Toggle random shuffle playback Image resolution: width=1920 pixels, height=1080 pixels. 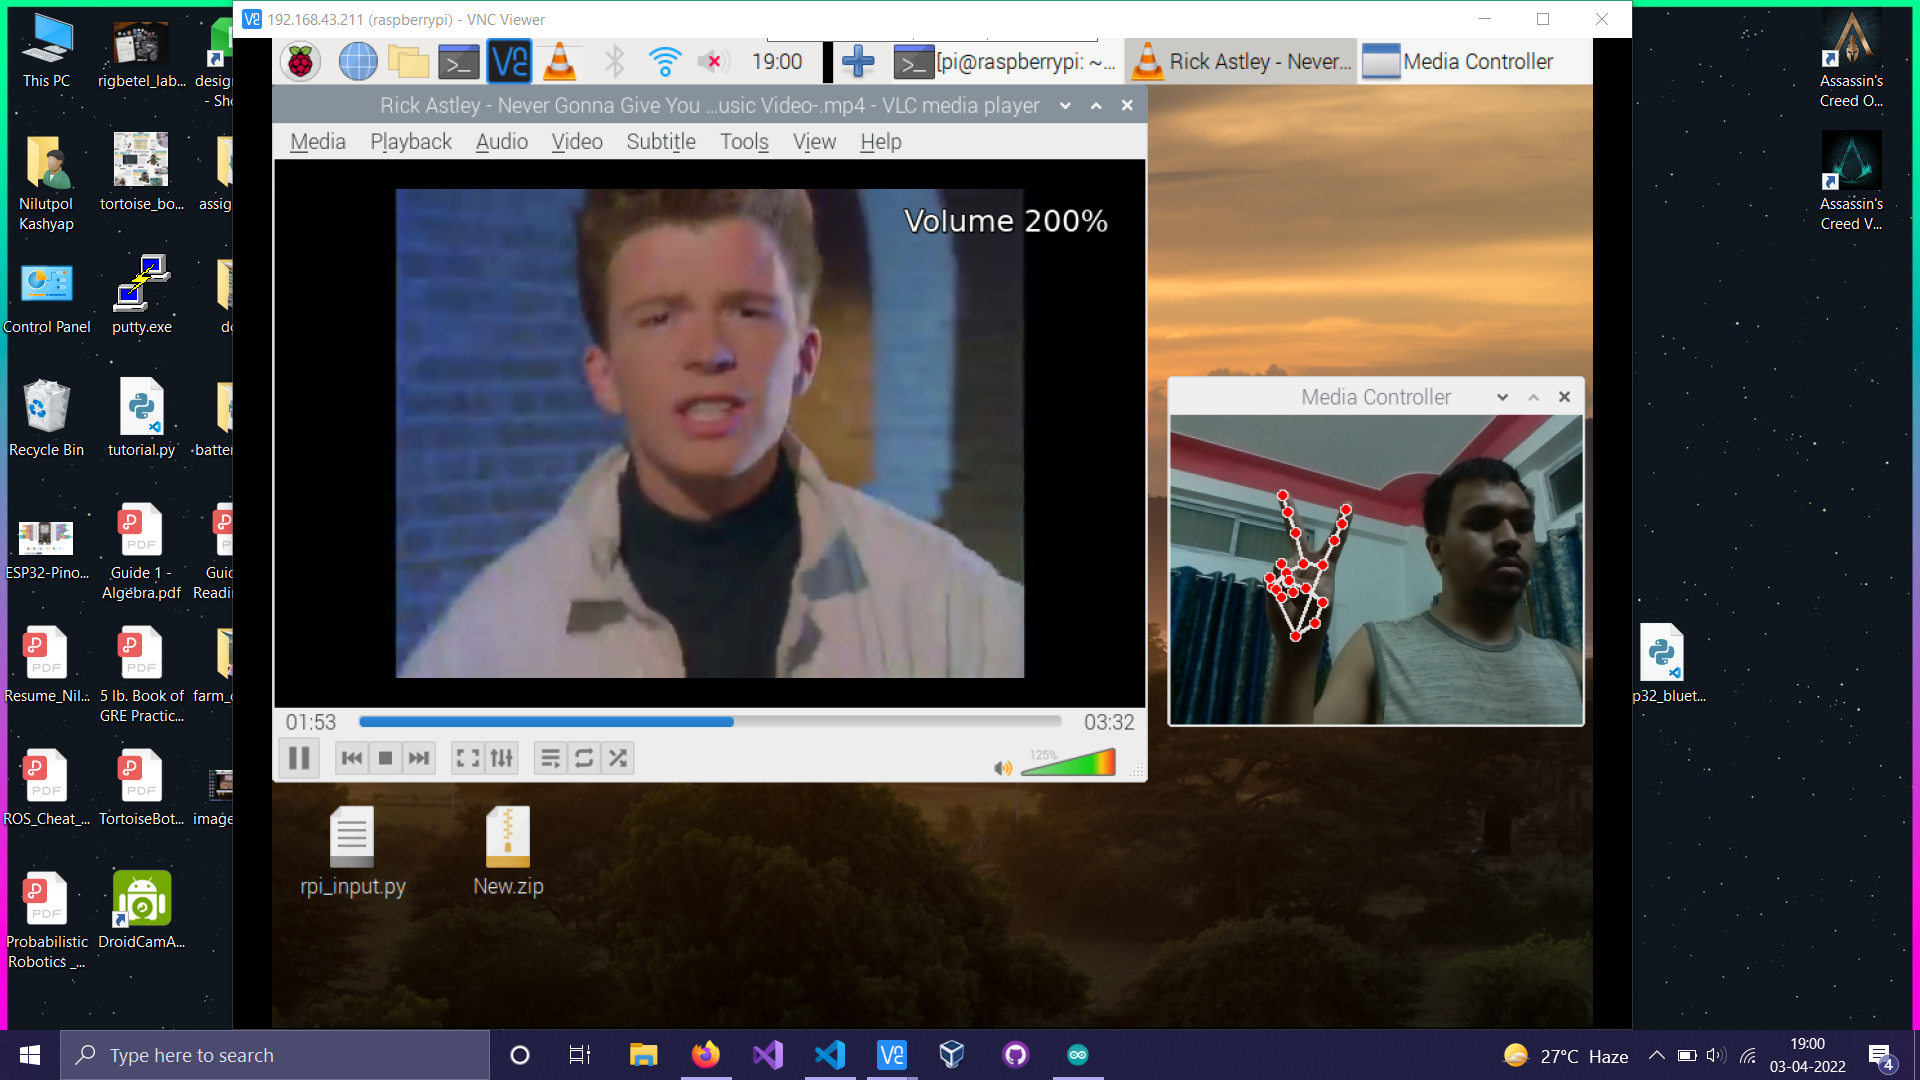[x=618, y=758]
